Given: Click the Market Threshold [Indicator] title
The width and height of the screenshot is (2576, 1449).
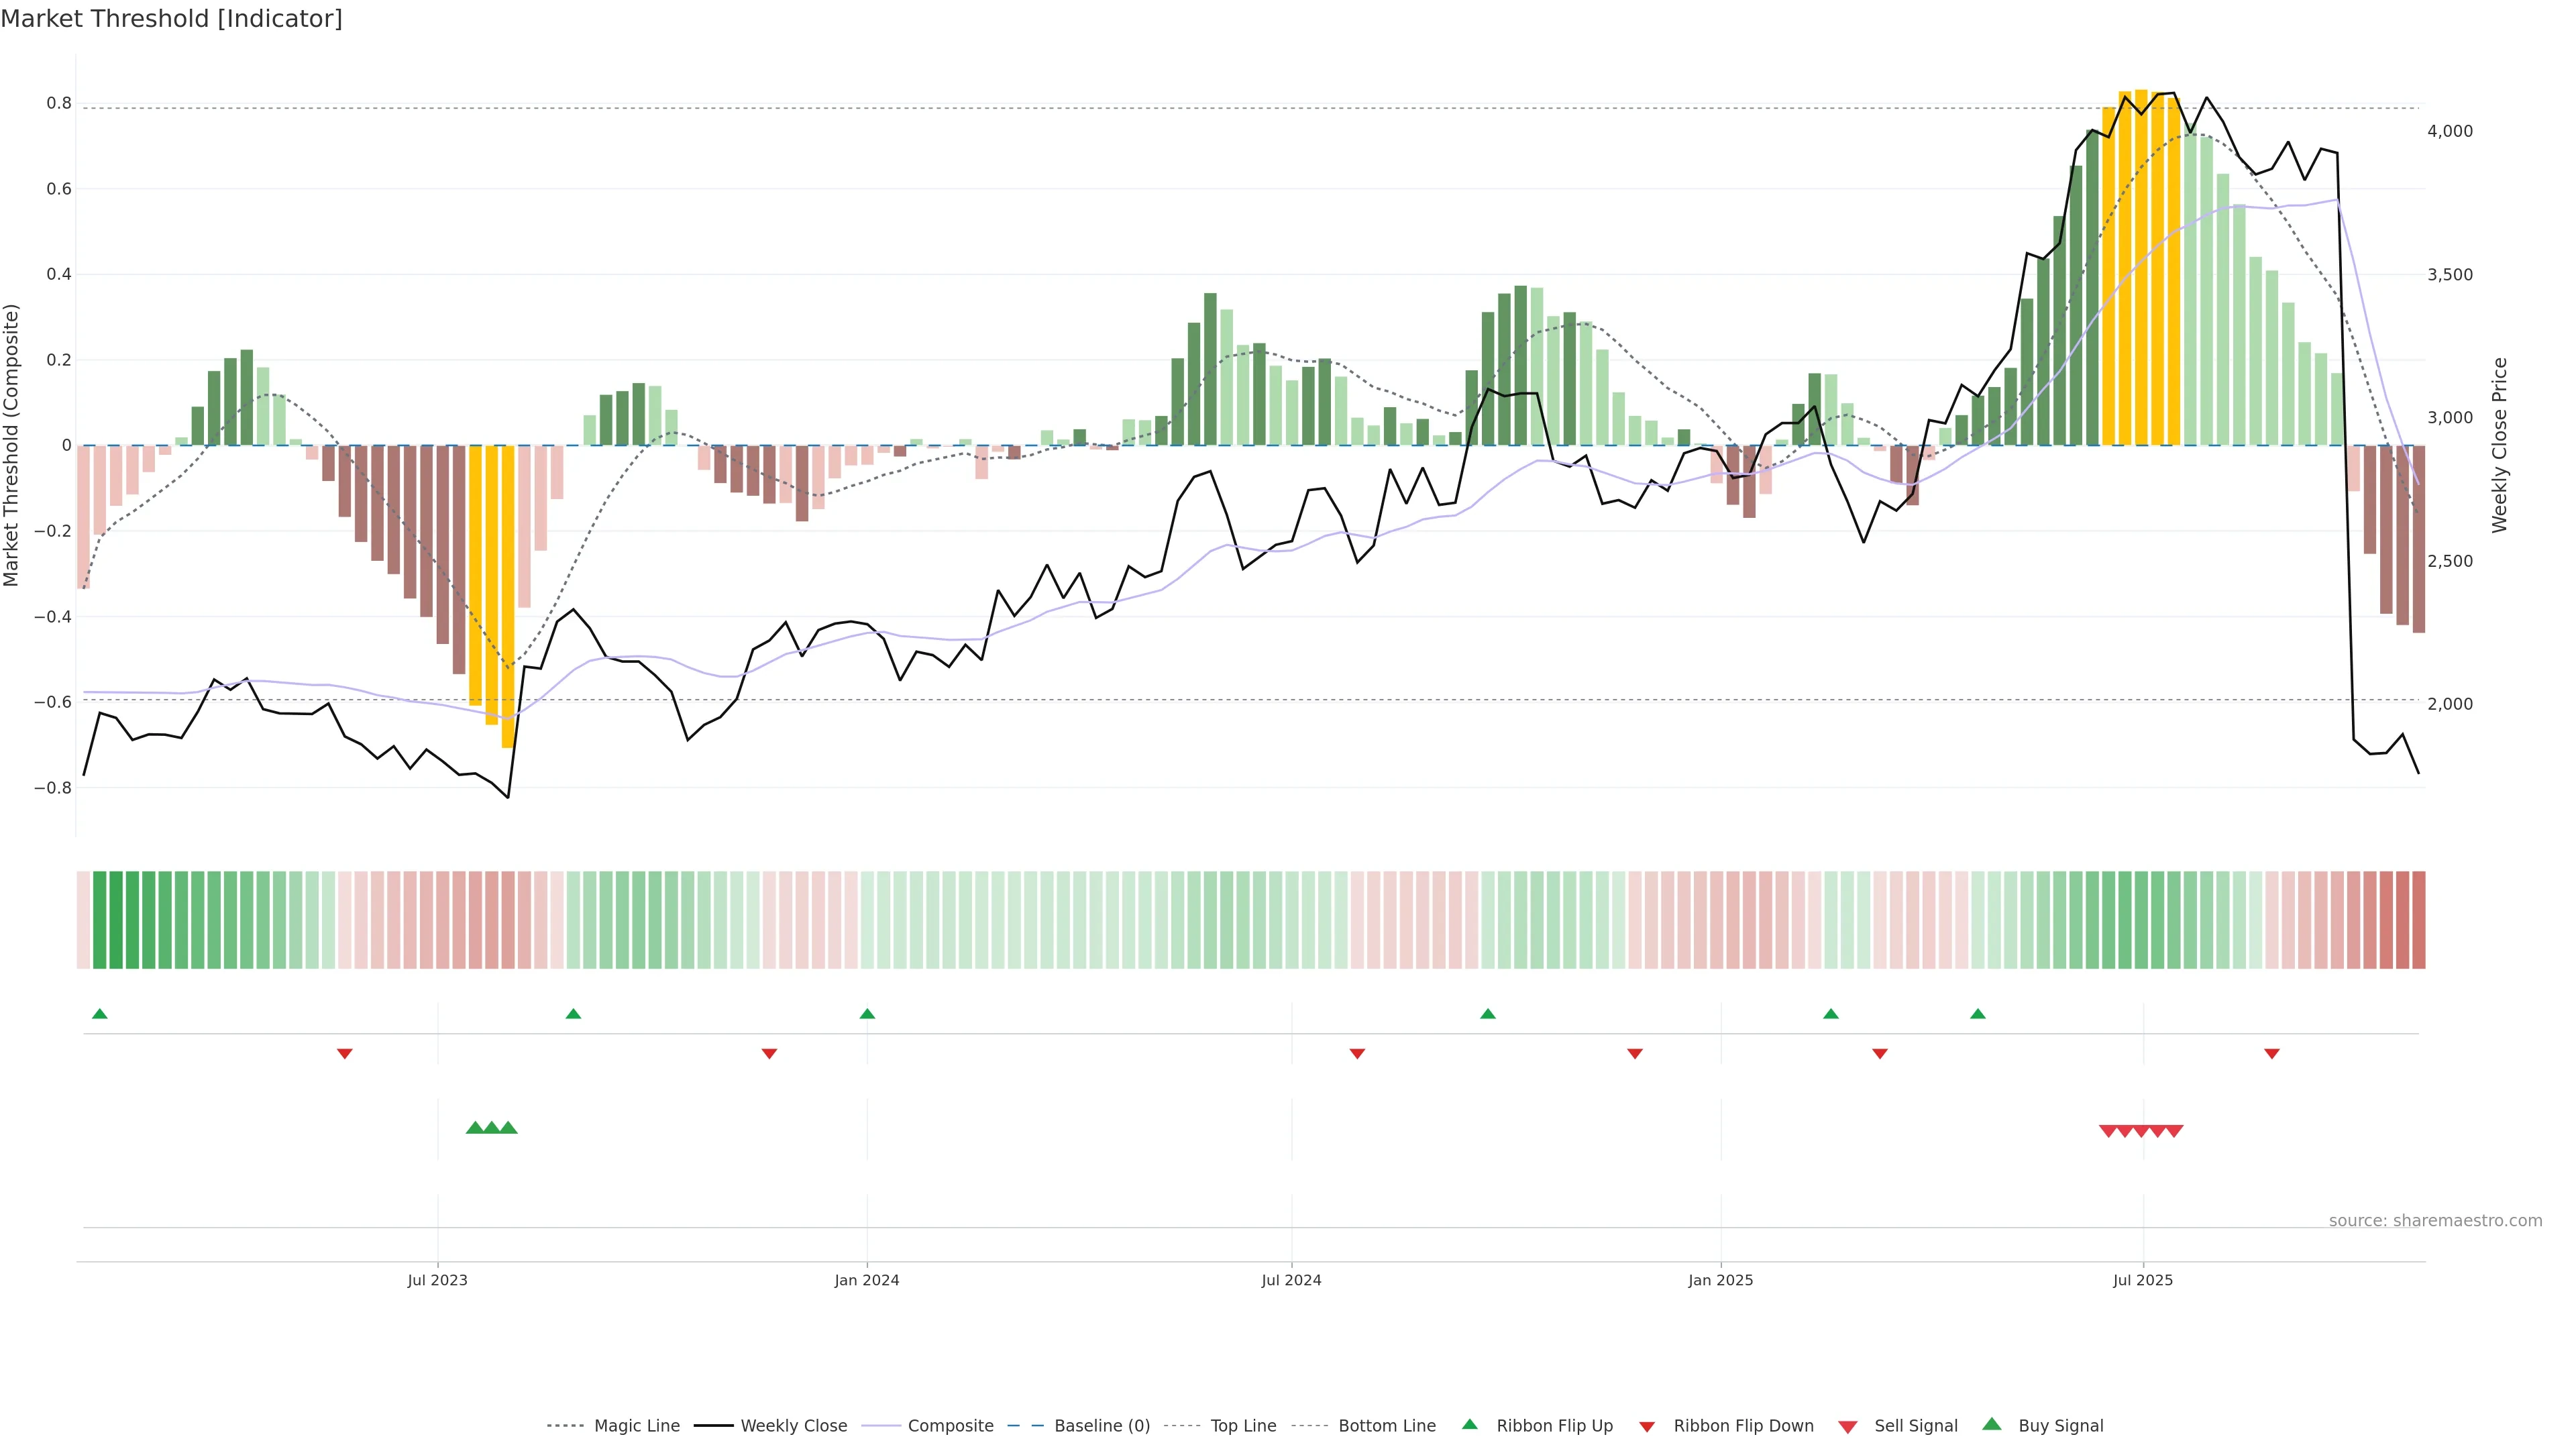Looking at the screenshot, I should point(171,19).
